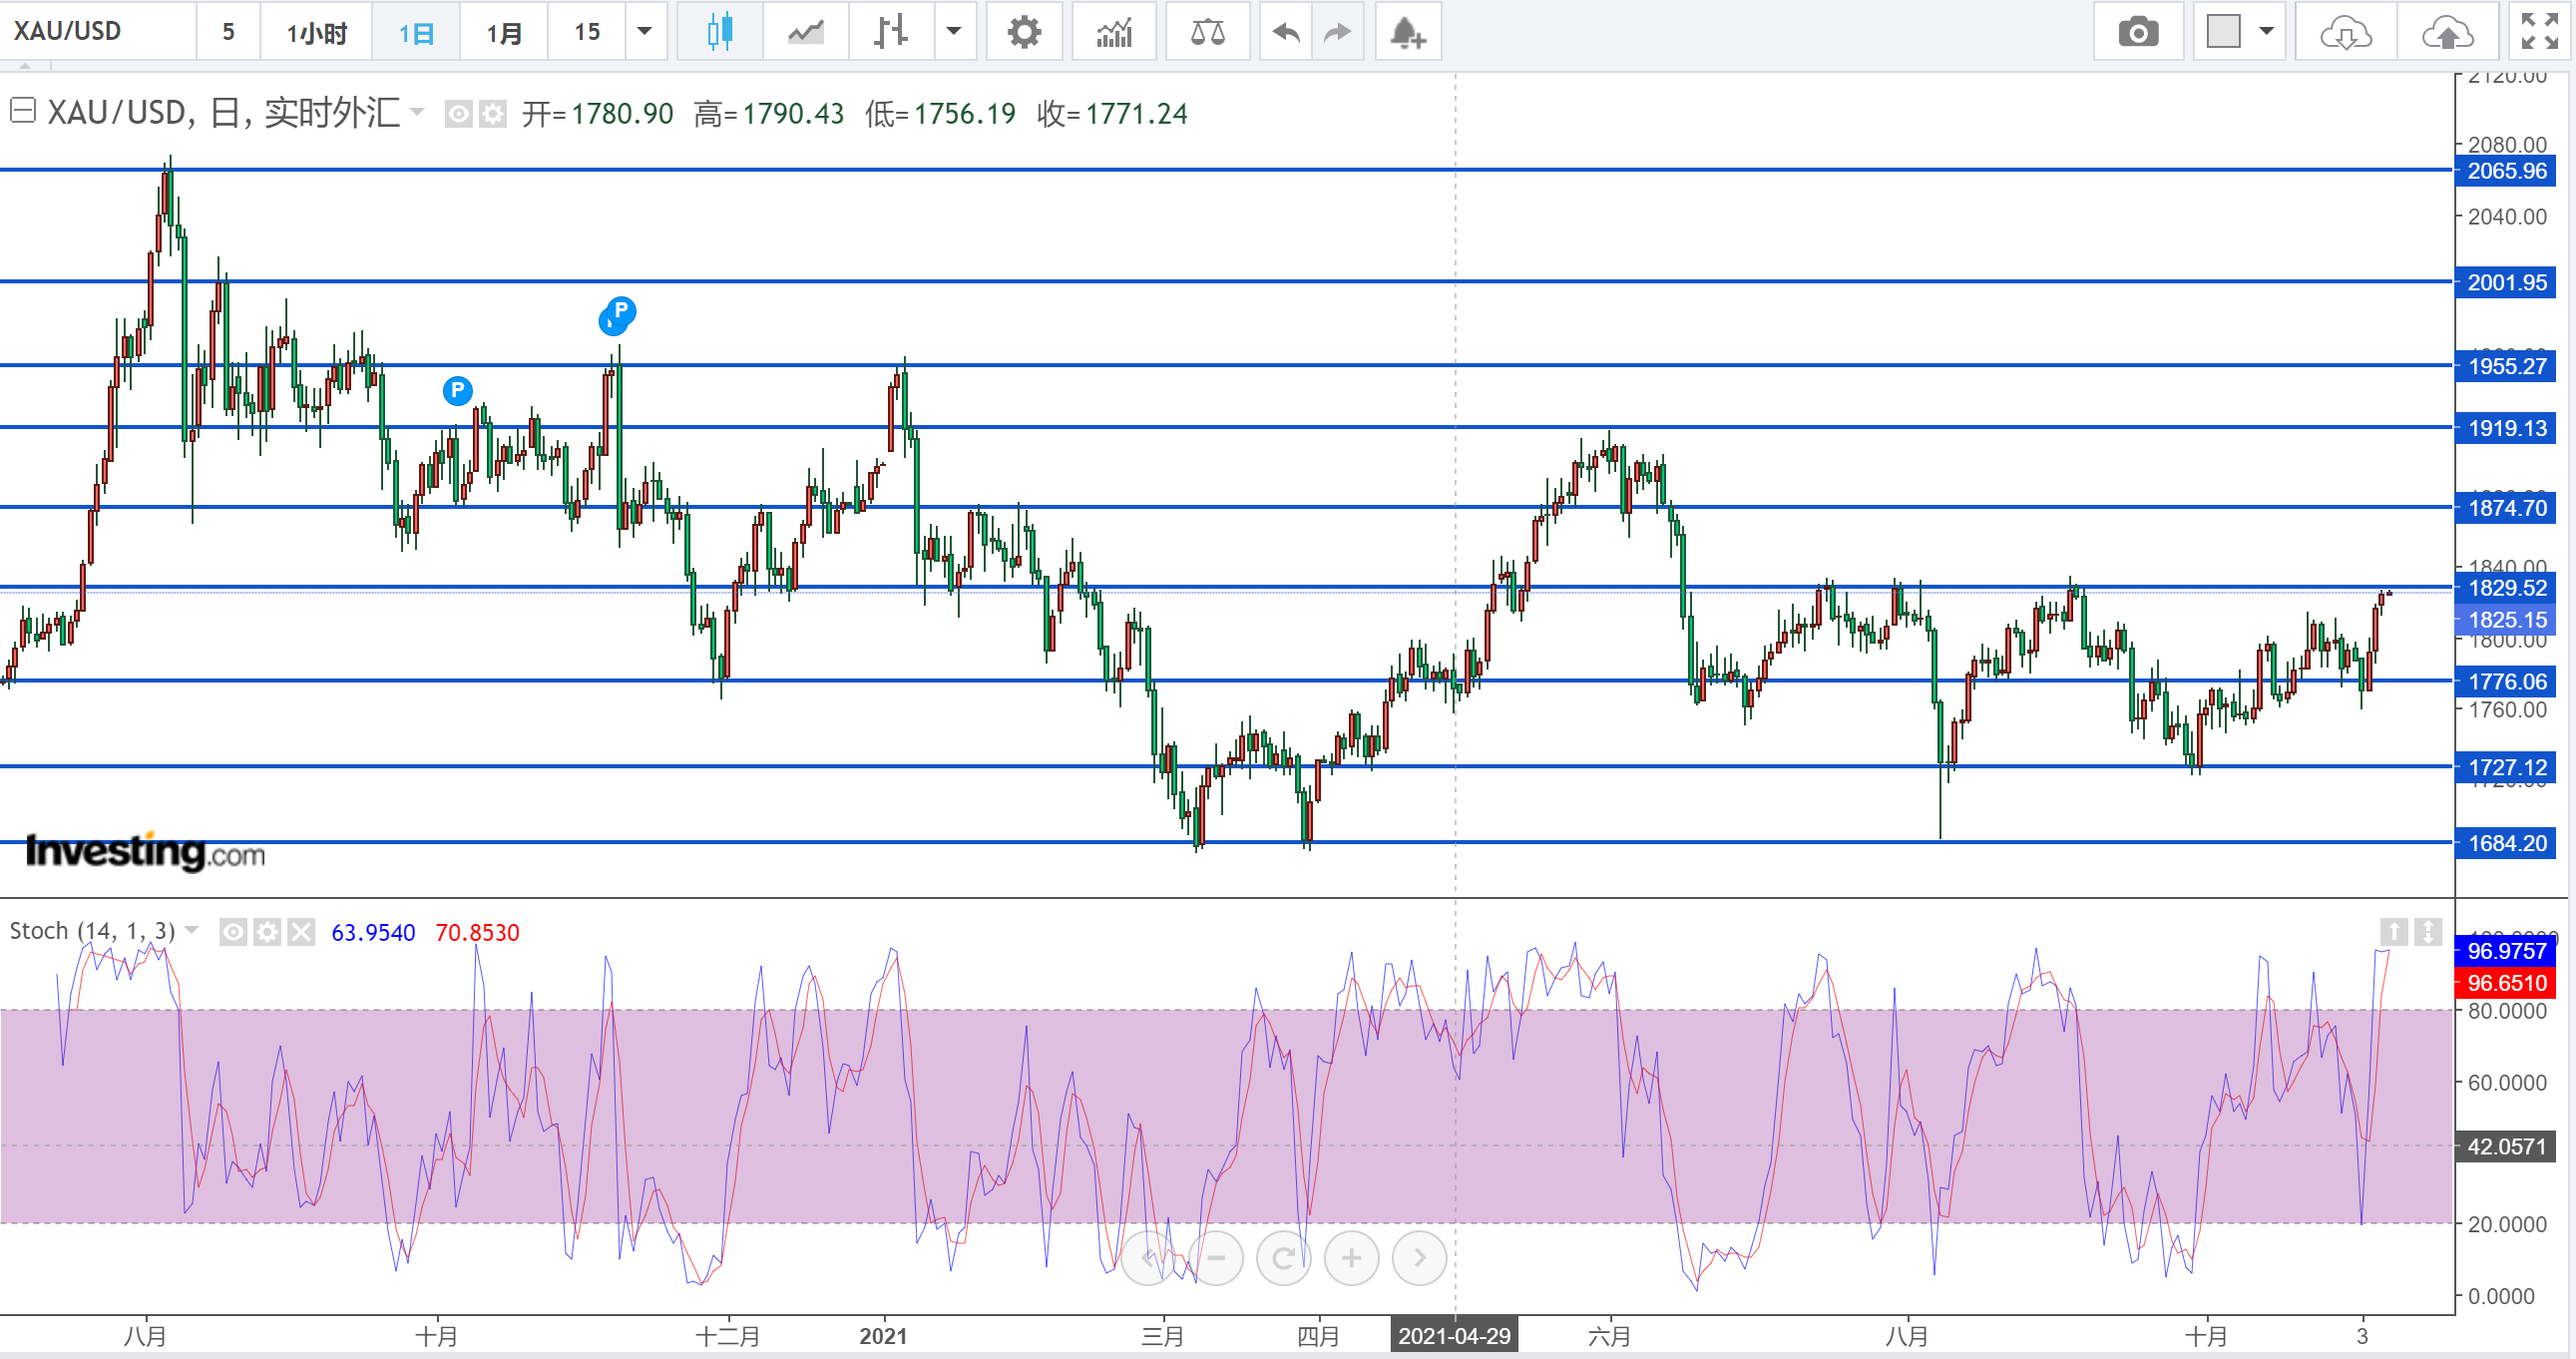Collapse the XAU/USD legend box
Screen dimensions: 2576x1359
(23, 110)
